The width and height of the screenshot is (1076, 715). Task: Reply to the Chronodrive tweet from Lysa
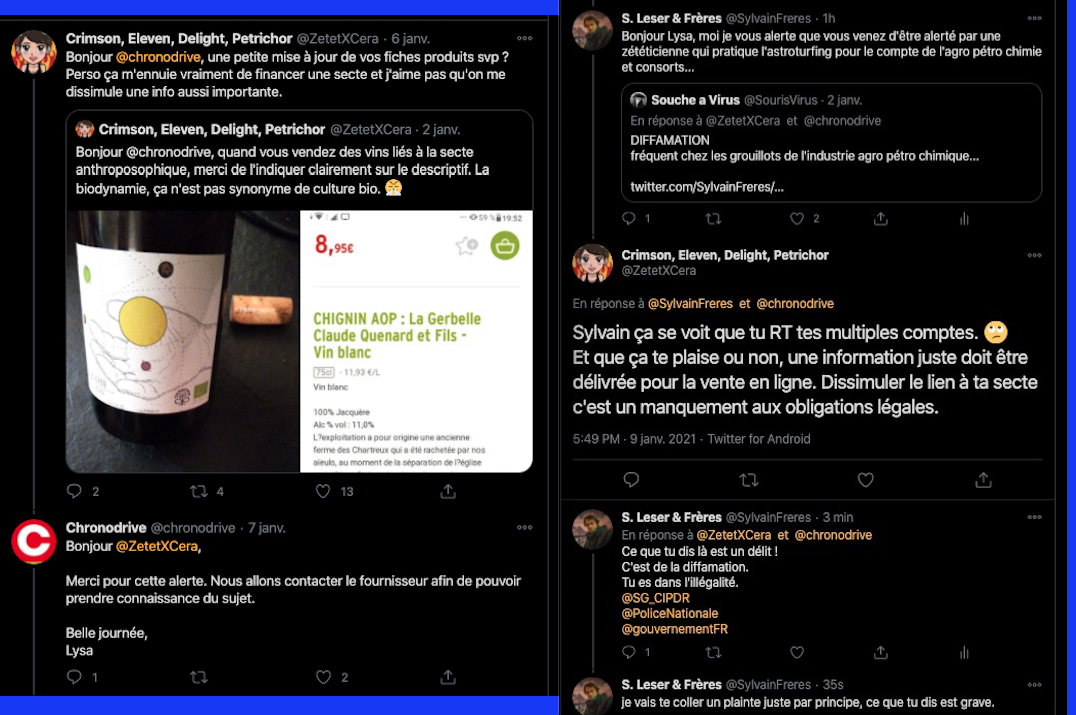pos(74,677)
